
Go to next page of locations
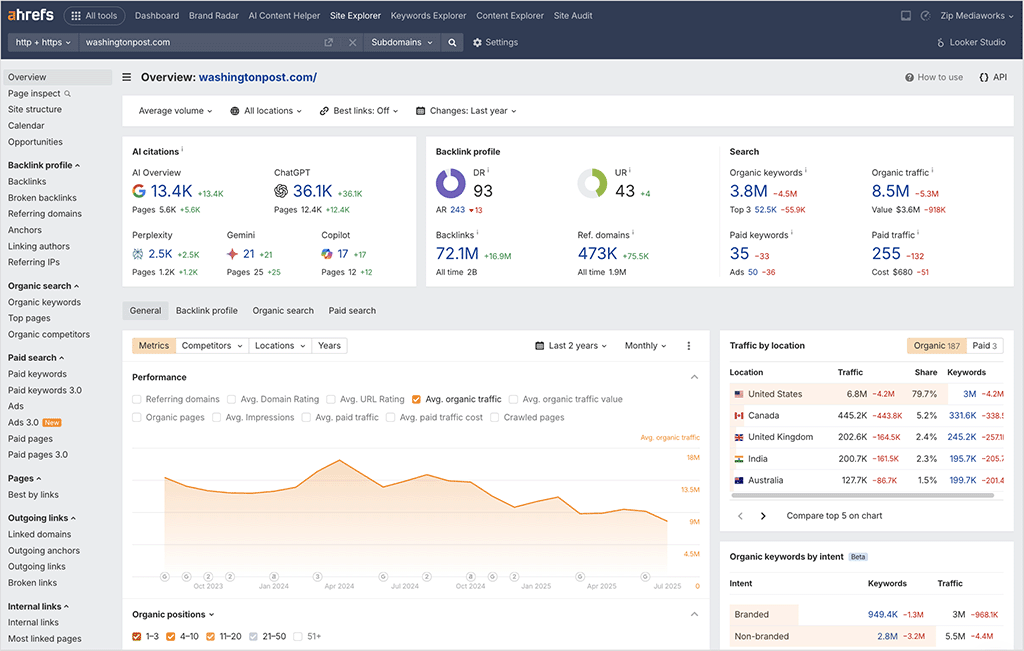point(763,516)
